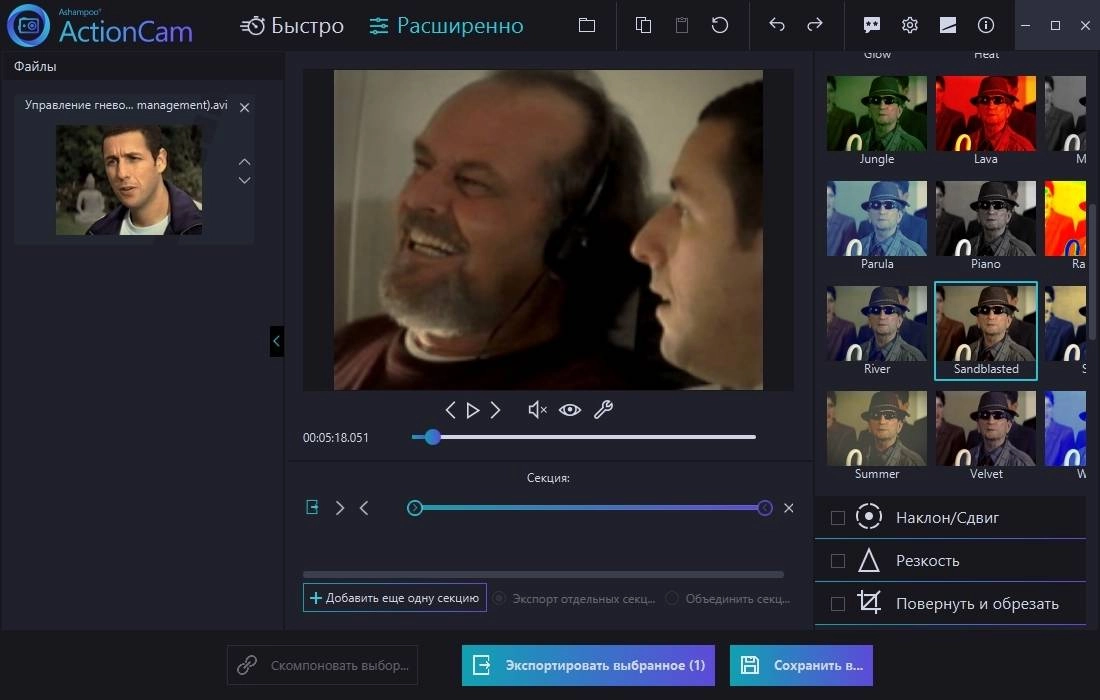Screen dimensions: 1100x700
Task: Switch to Расширенно mode
Action: (446, 26)
